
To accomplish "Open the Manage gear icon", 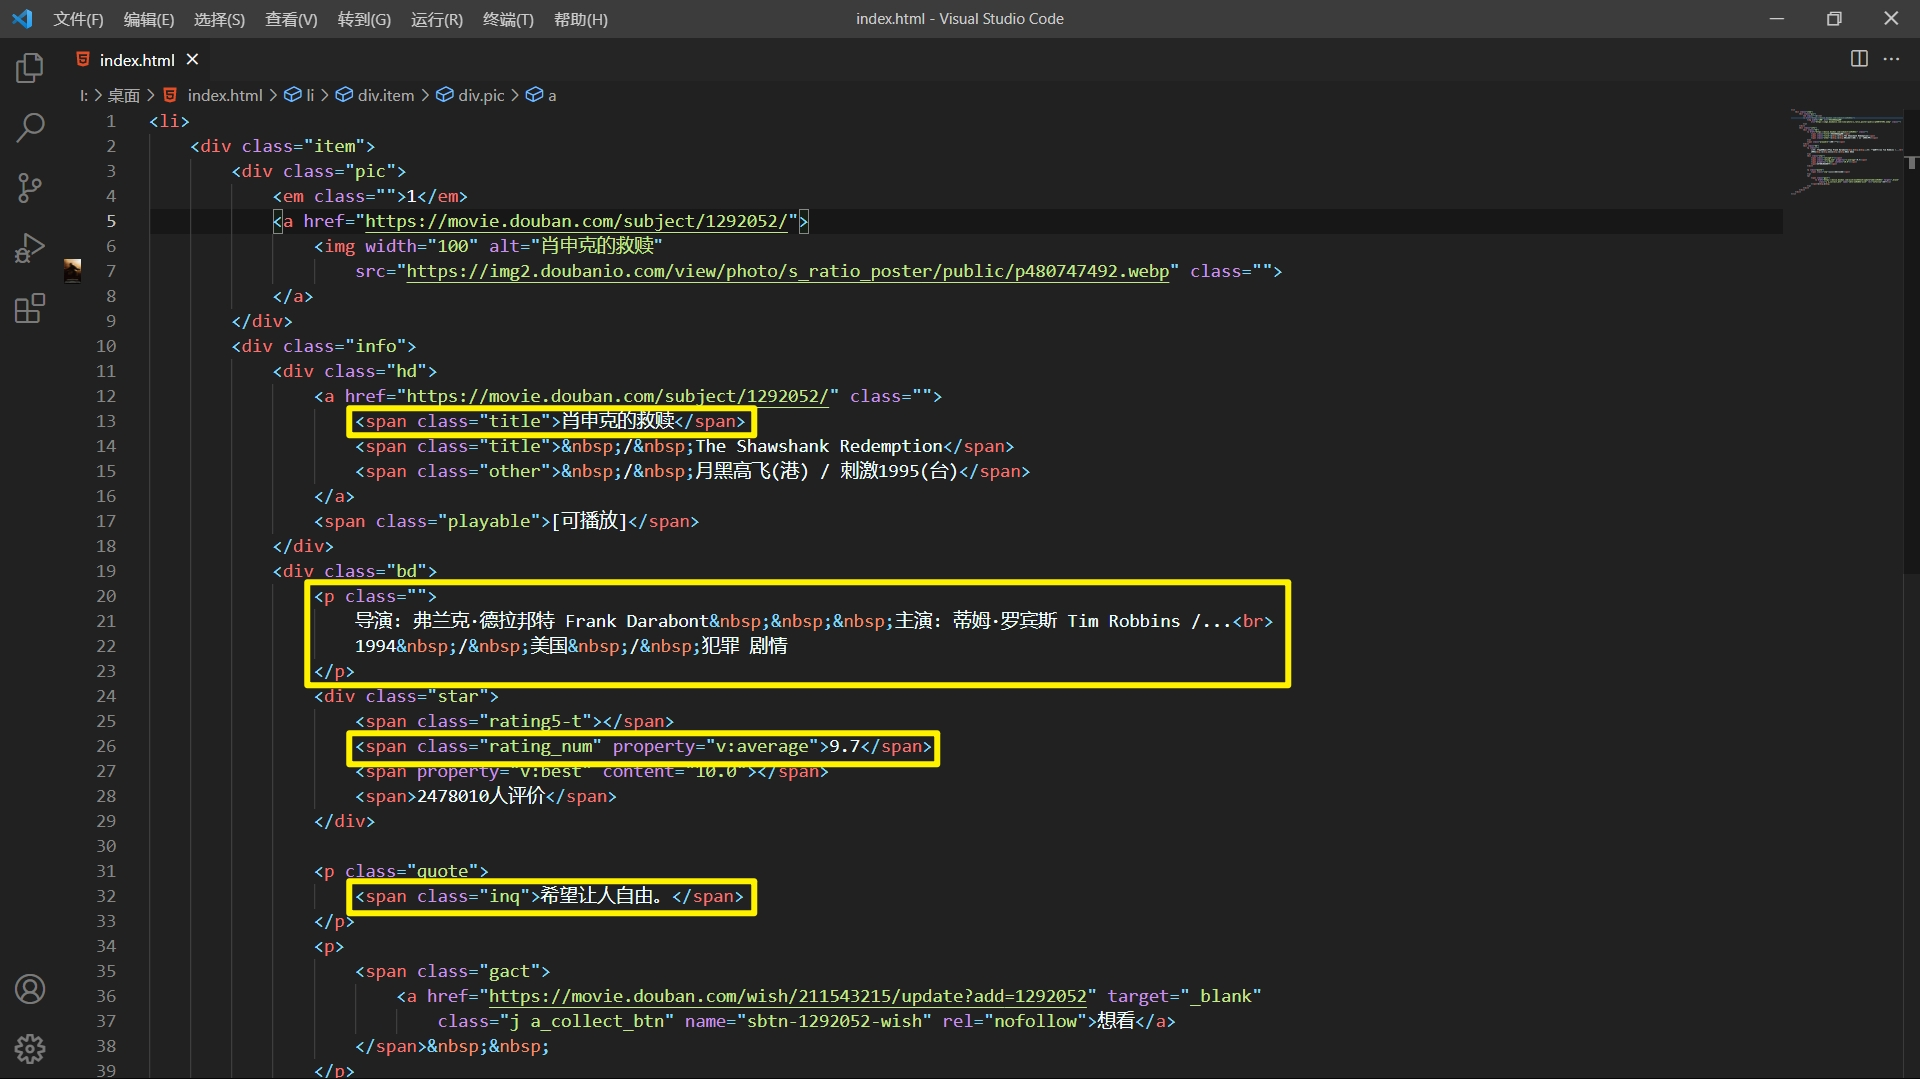I will (x=30, y=1049).
